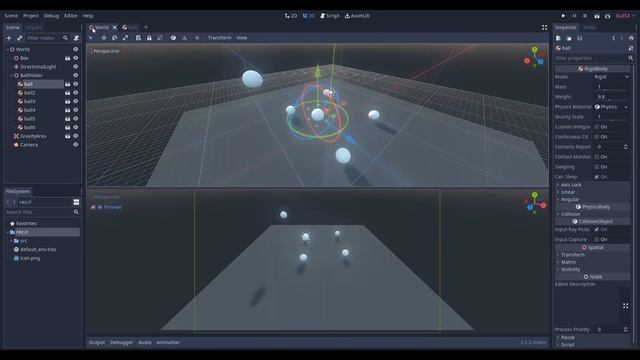The height and width of the screenshot is (360, 640).
Task: Open the Transform menu in viewport toolbar
Action: click(219, 38)
